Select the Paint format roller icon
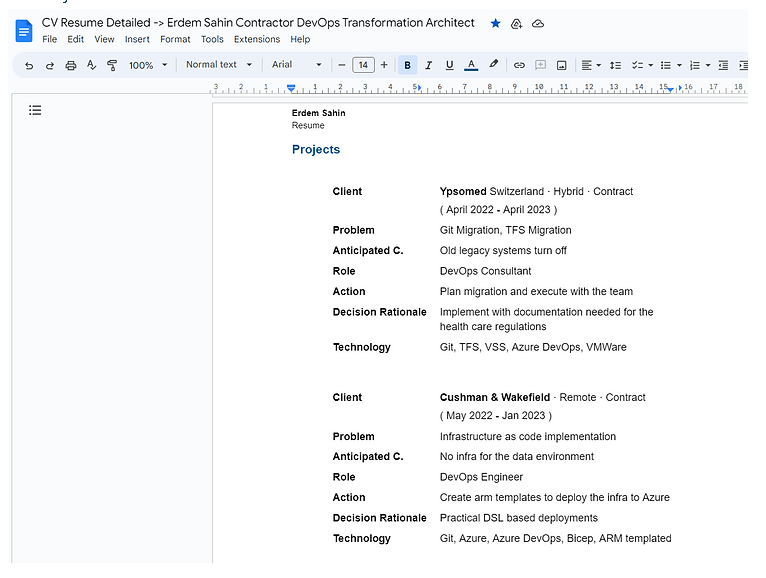Viewport: 766px width, 578px height. pyautogui.click(x=112, y=65)
